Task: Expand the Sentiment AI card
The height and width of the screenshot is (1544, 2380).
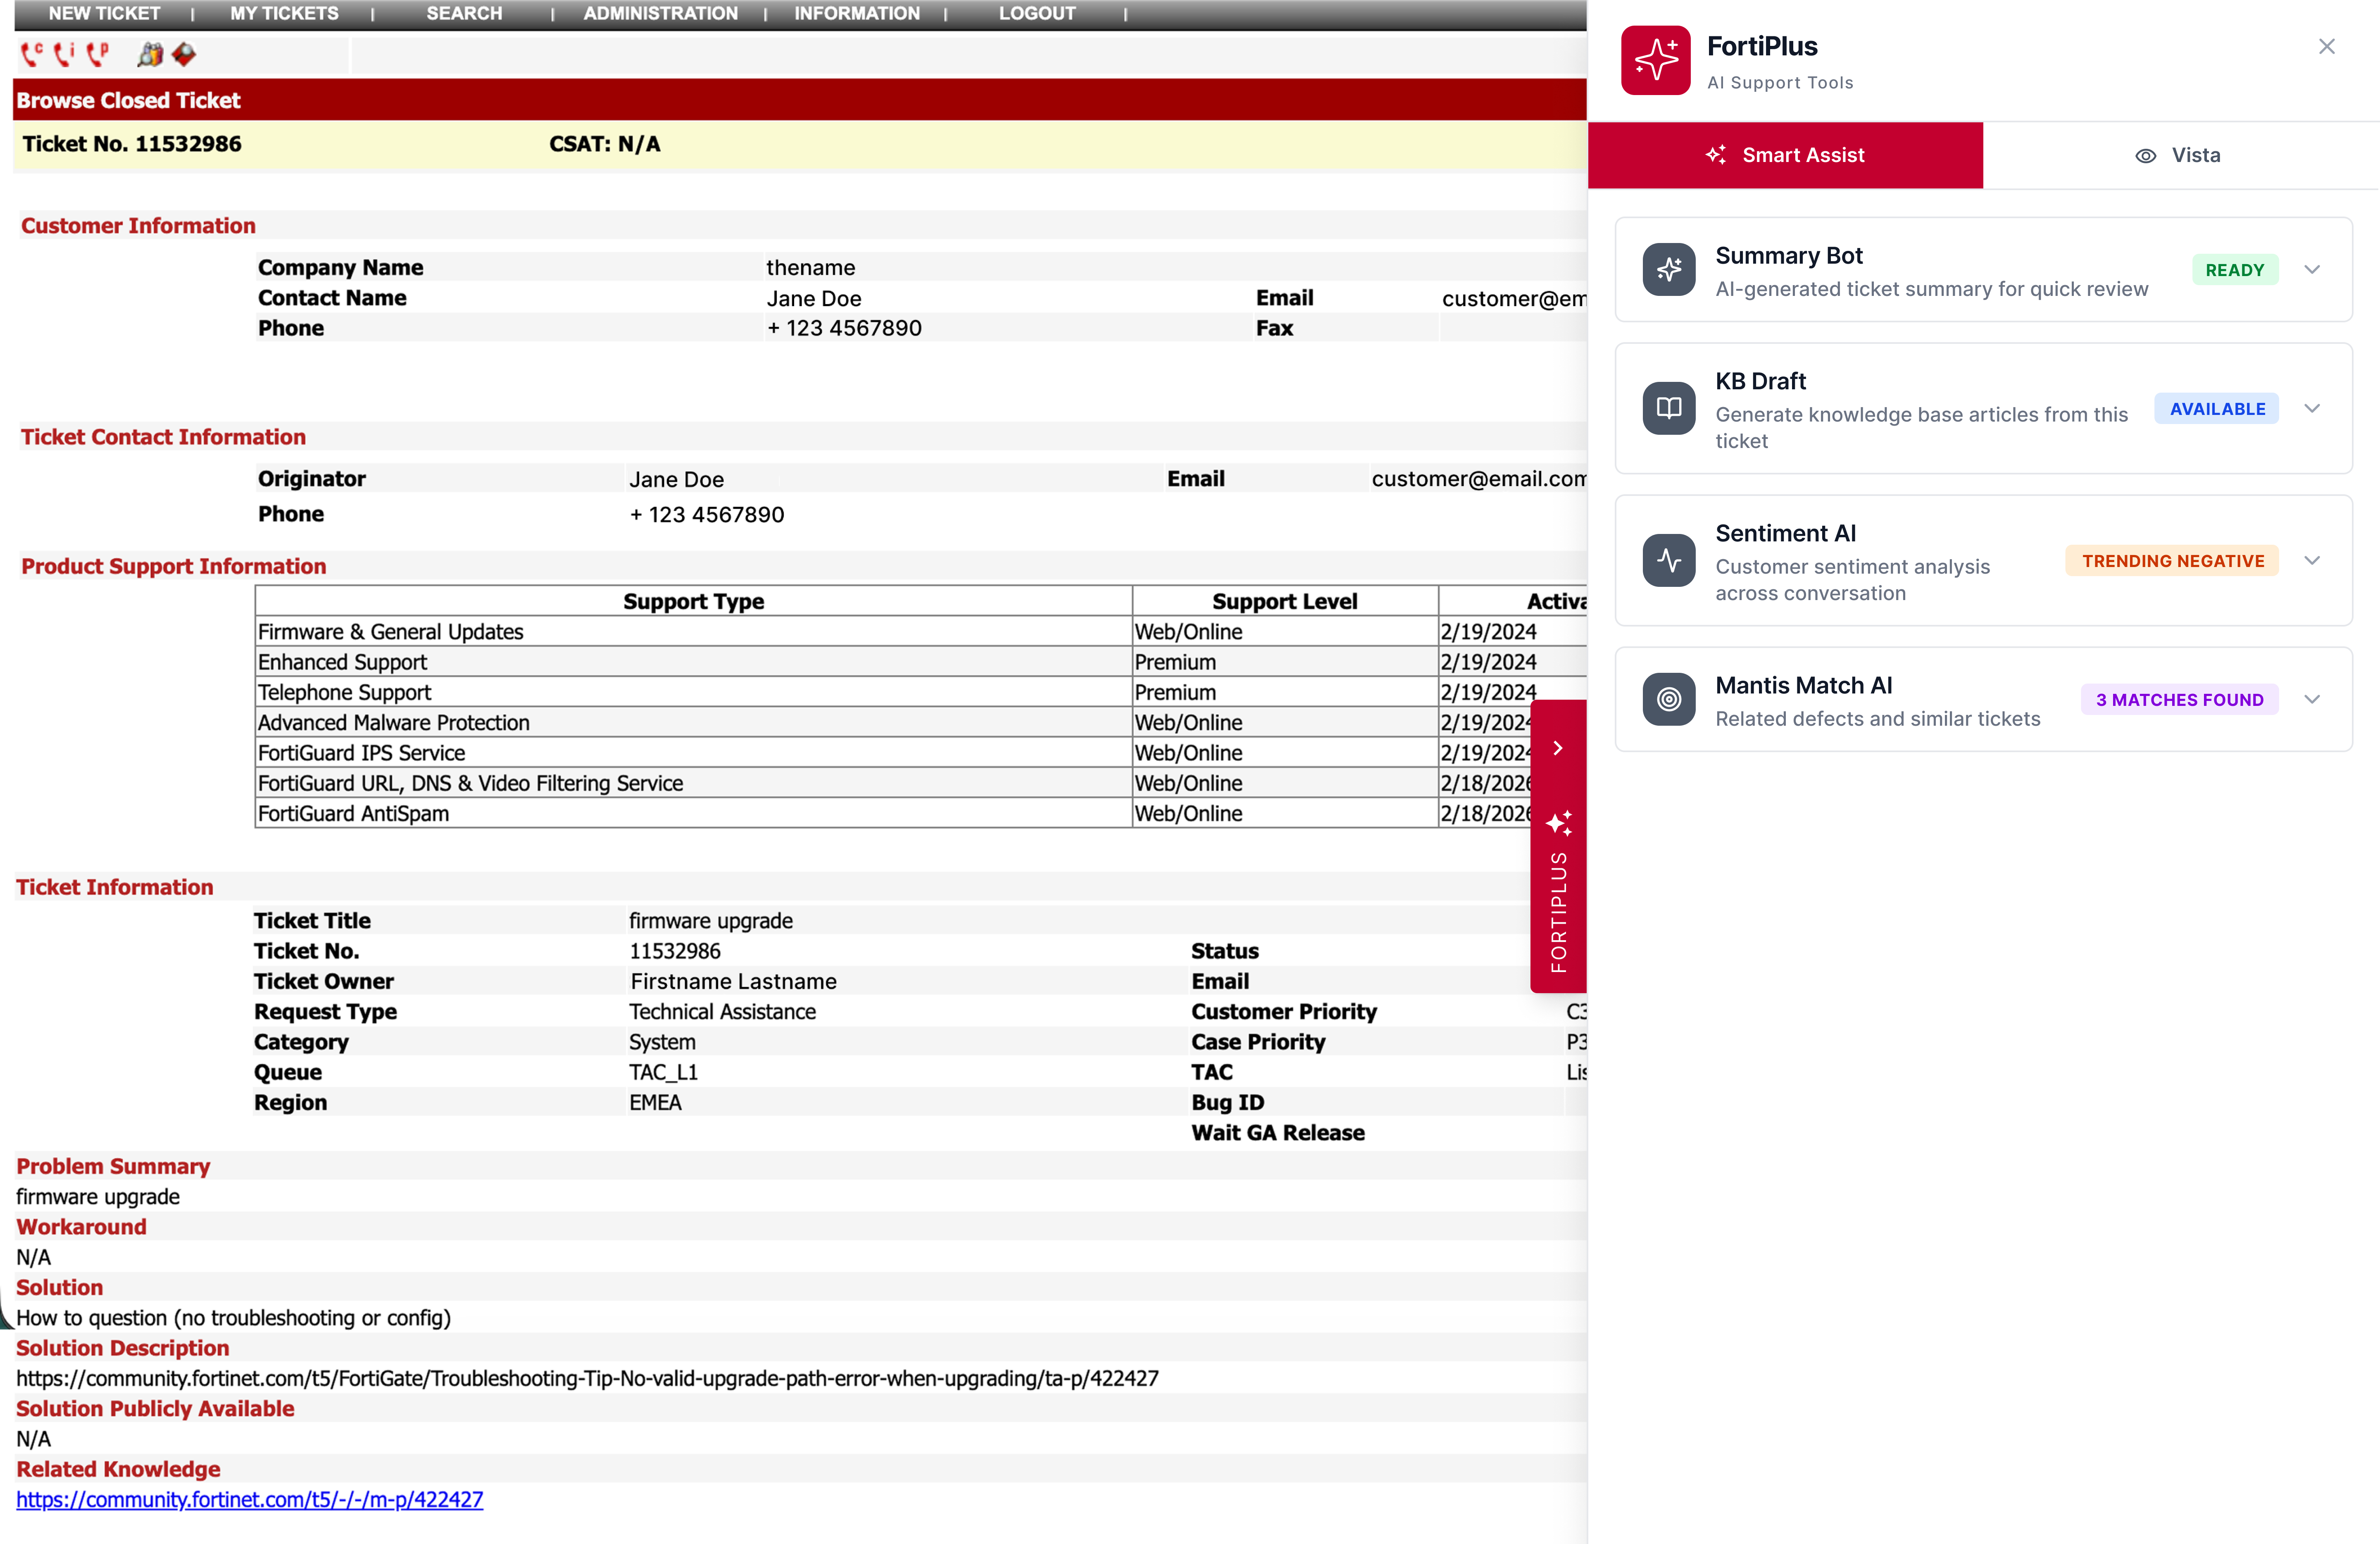Action: click(x=2312, y=560)
